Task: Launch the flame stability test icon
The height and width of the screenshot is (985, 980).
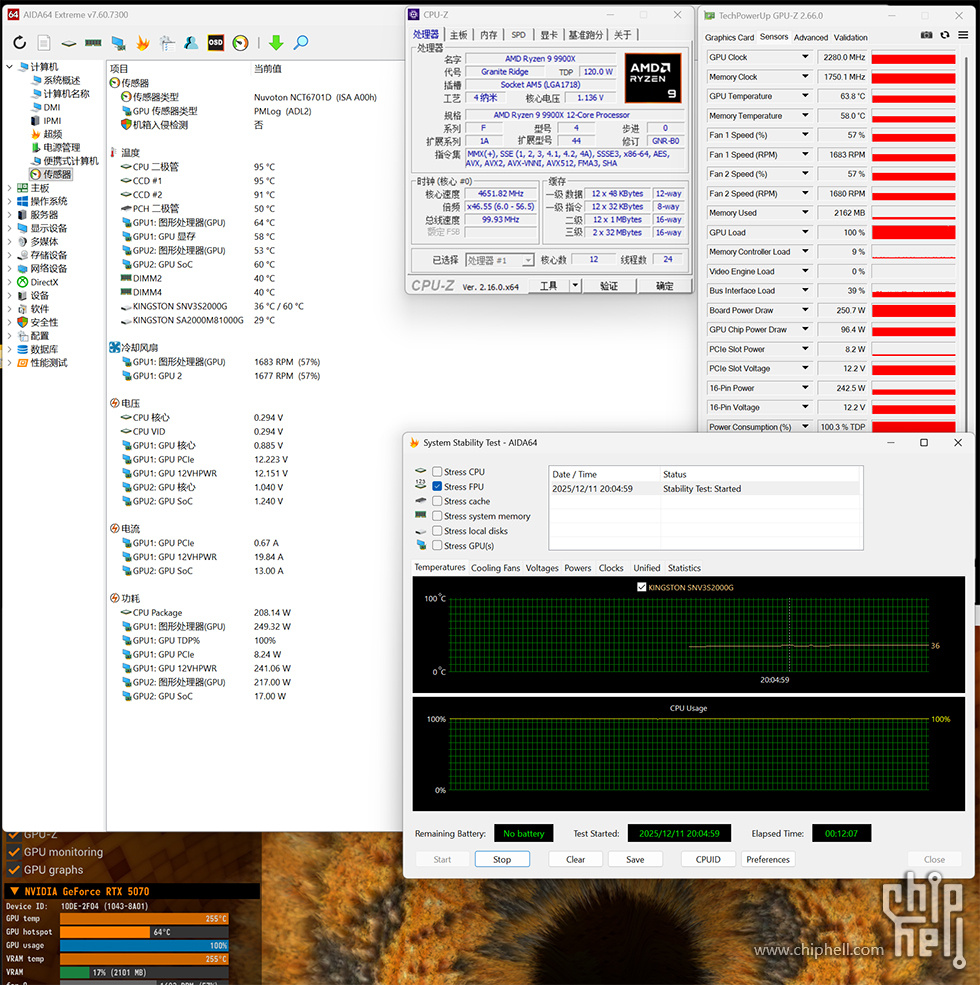Action: [x=143, y=43]
